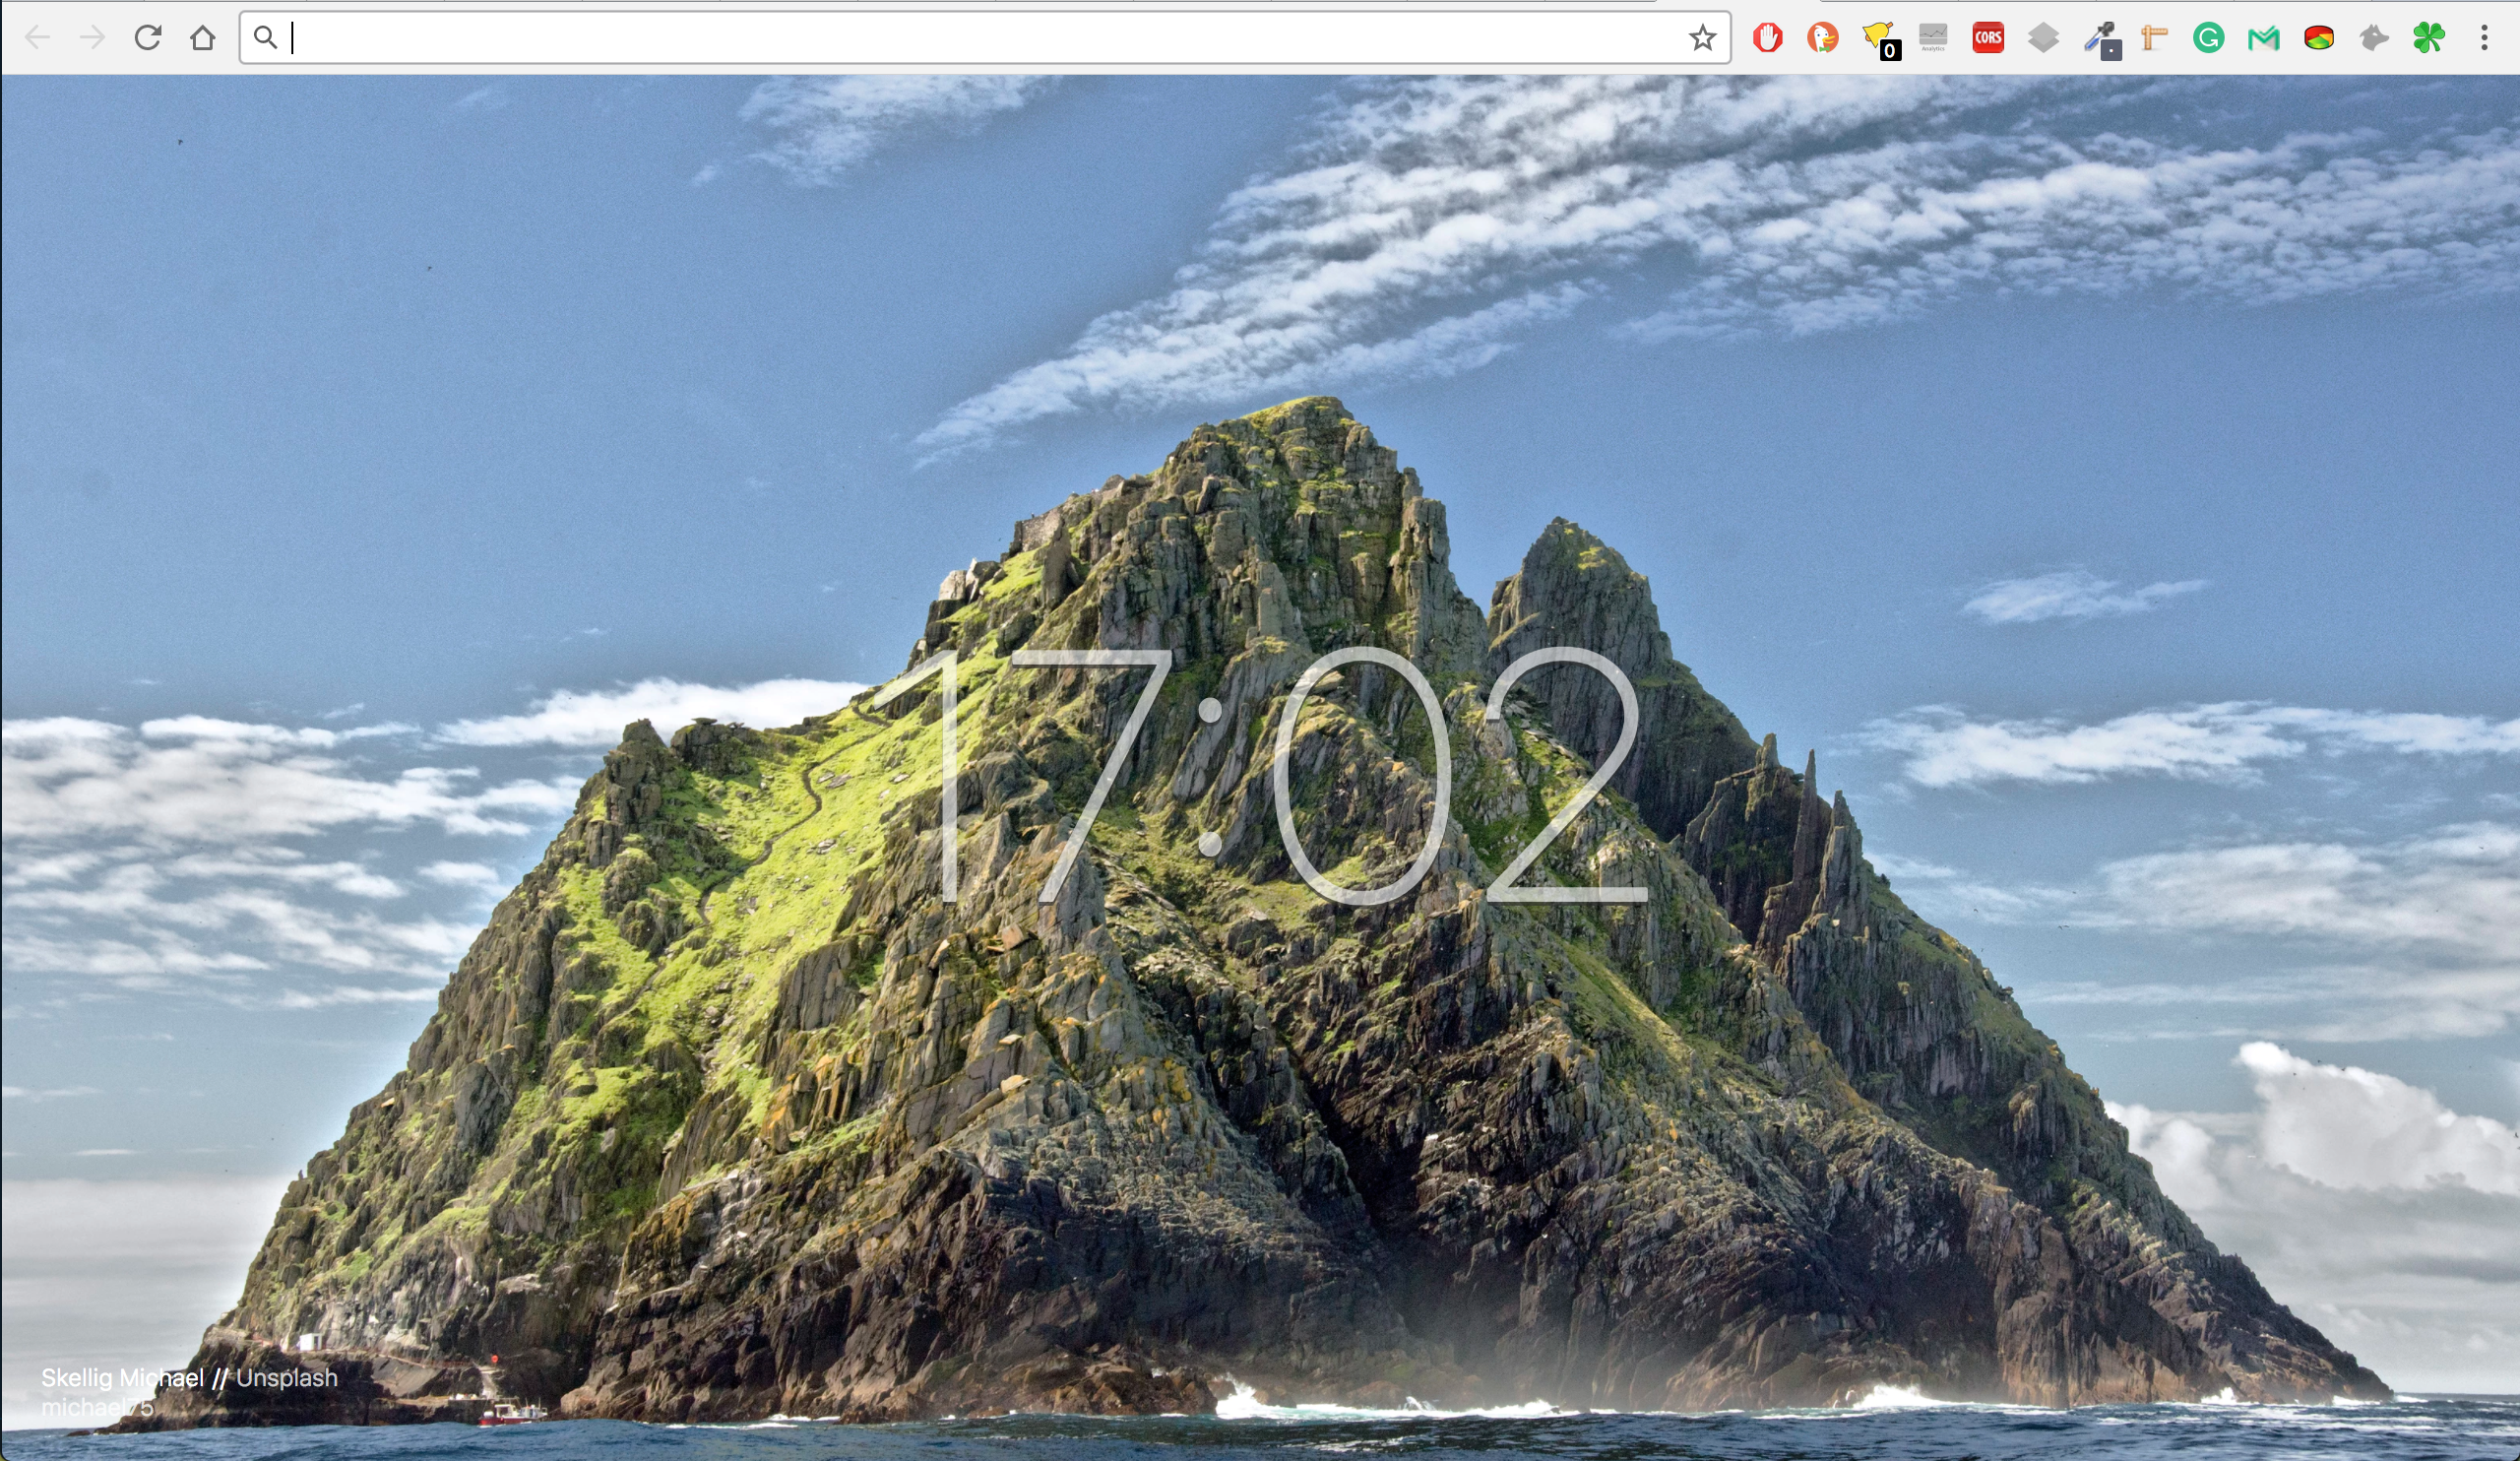Viewport: 2520px width, 1461px height.
Task: Open the Stylus layers extension
Action: click(x=2045, y=37)
